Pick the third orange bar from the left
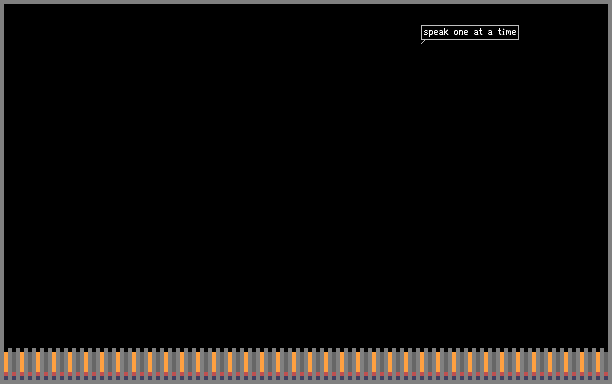Image resolution: width=612 pixels, height=384 pixels. pyautogui.click(x=38, y=362)
